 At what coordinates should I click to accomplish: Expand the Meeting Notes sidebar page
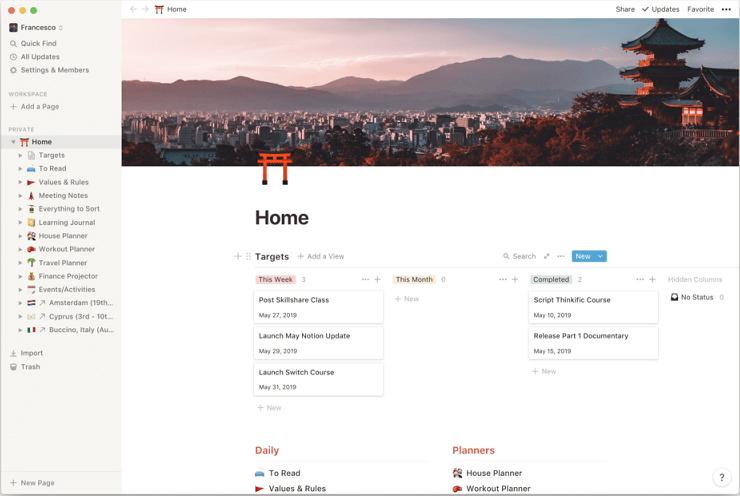click(x=20, y=195)
